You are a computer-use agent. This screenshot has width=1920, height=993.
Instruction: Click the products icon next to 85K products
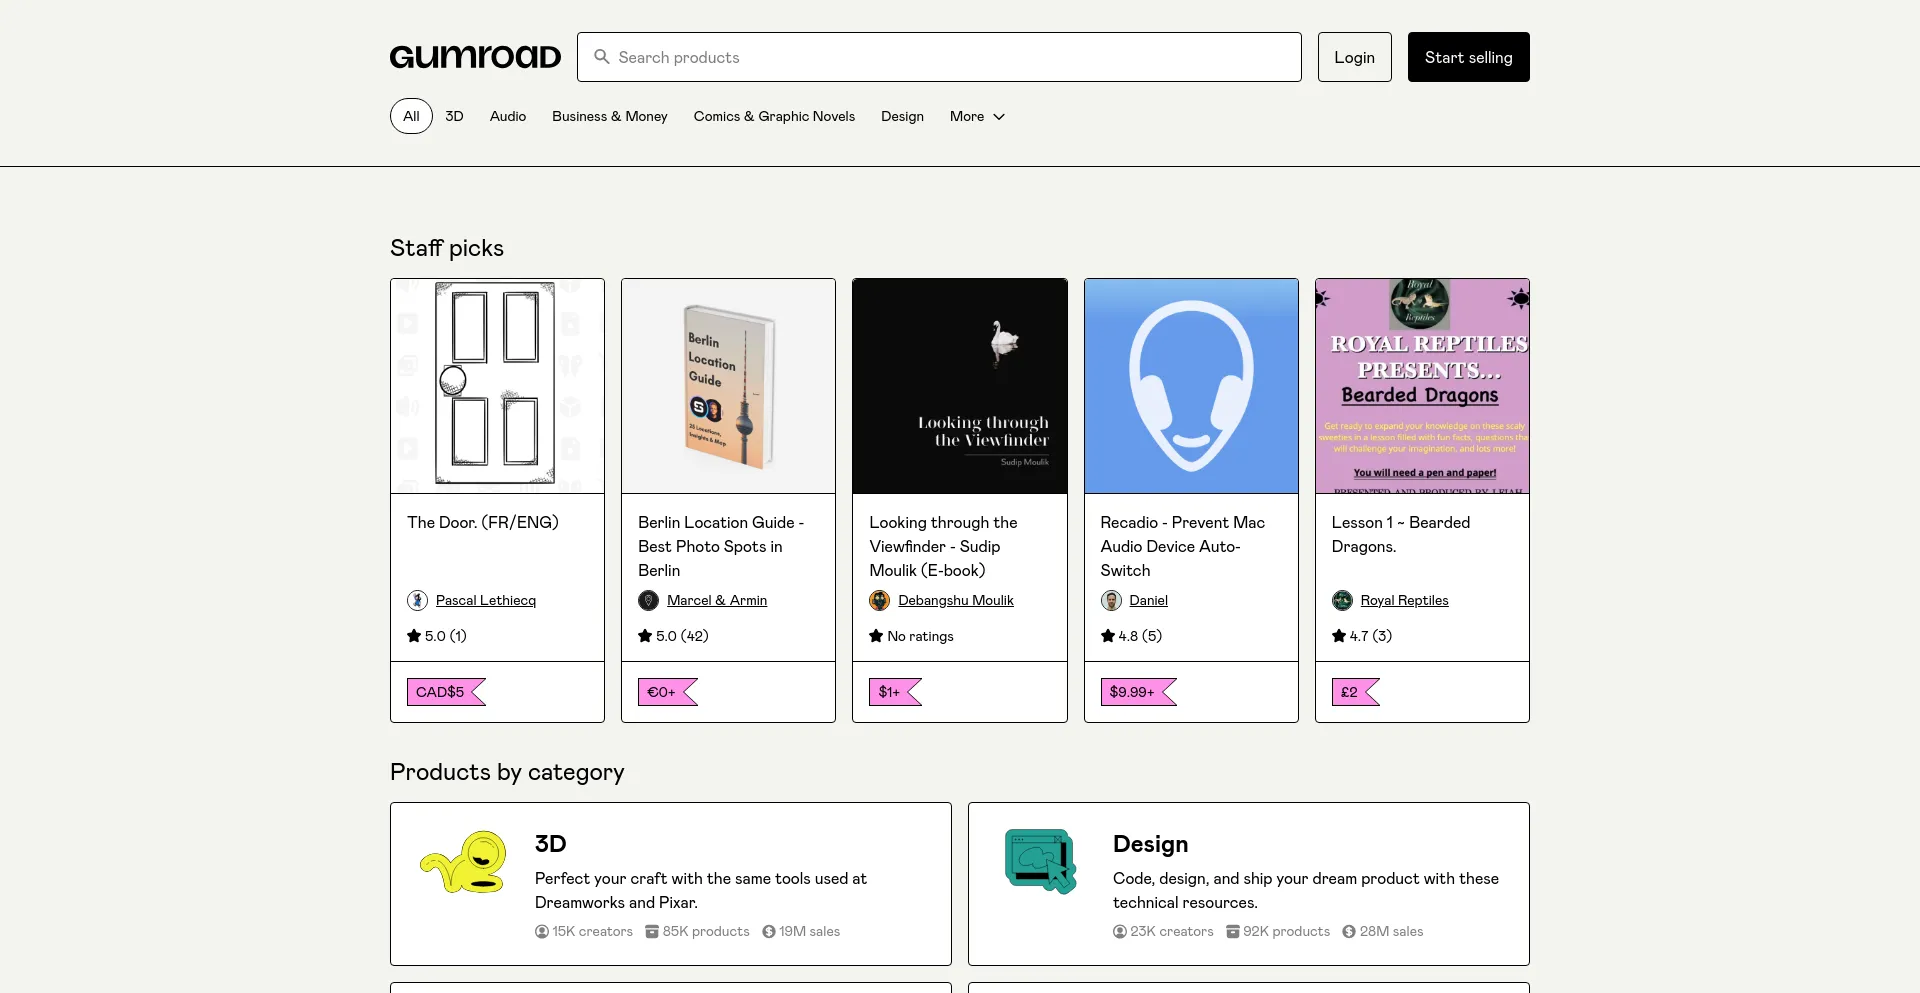(652, 931)
